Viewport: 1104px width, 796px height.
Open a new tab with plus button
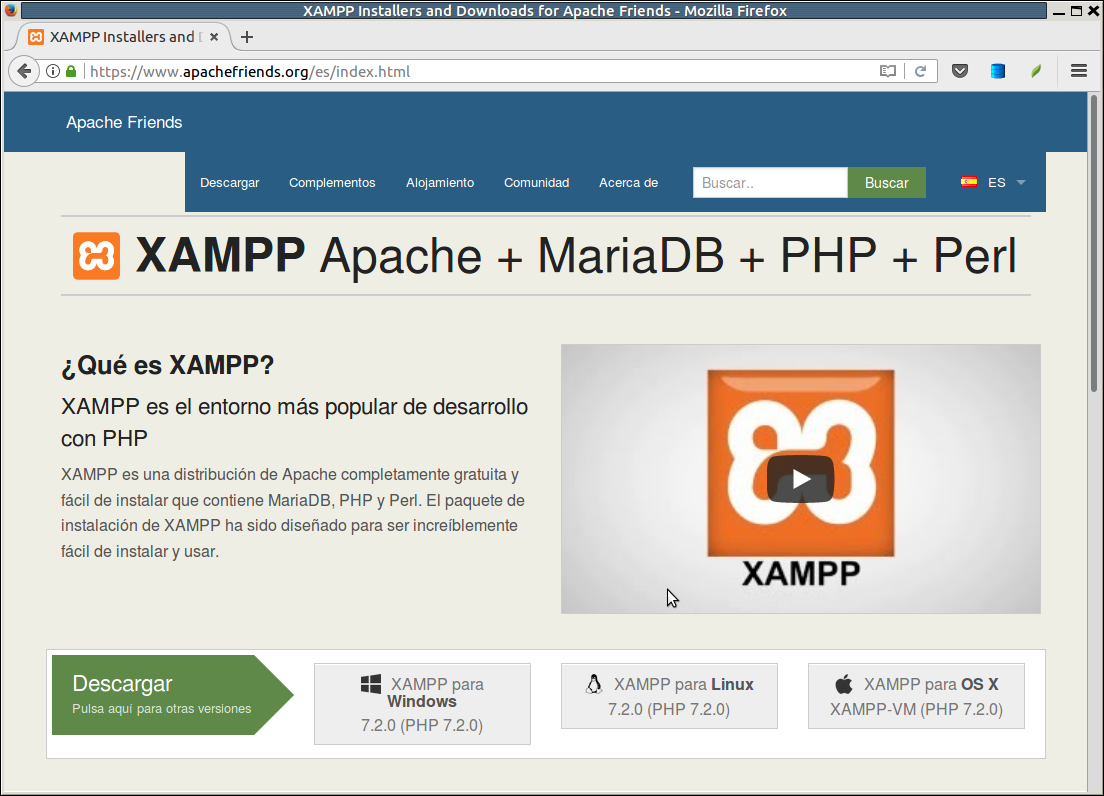click(x=247, y=37)
